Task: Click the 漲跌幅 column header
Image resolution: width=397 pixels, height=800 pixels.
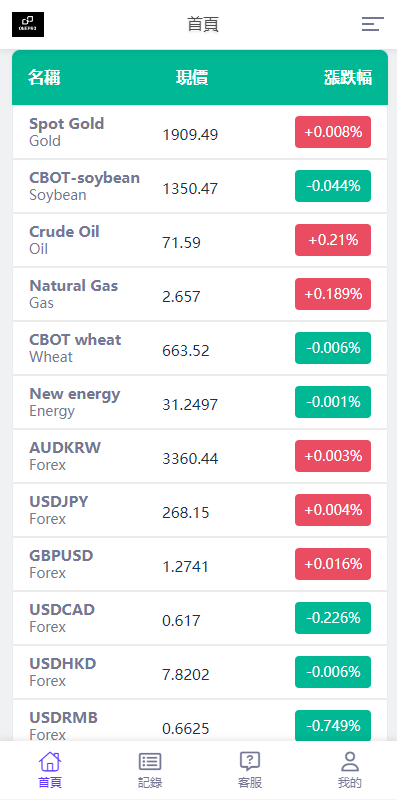Action: pos(348,78)
